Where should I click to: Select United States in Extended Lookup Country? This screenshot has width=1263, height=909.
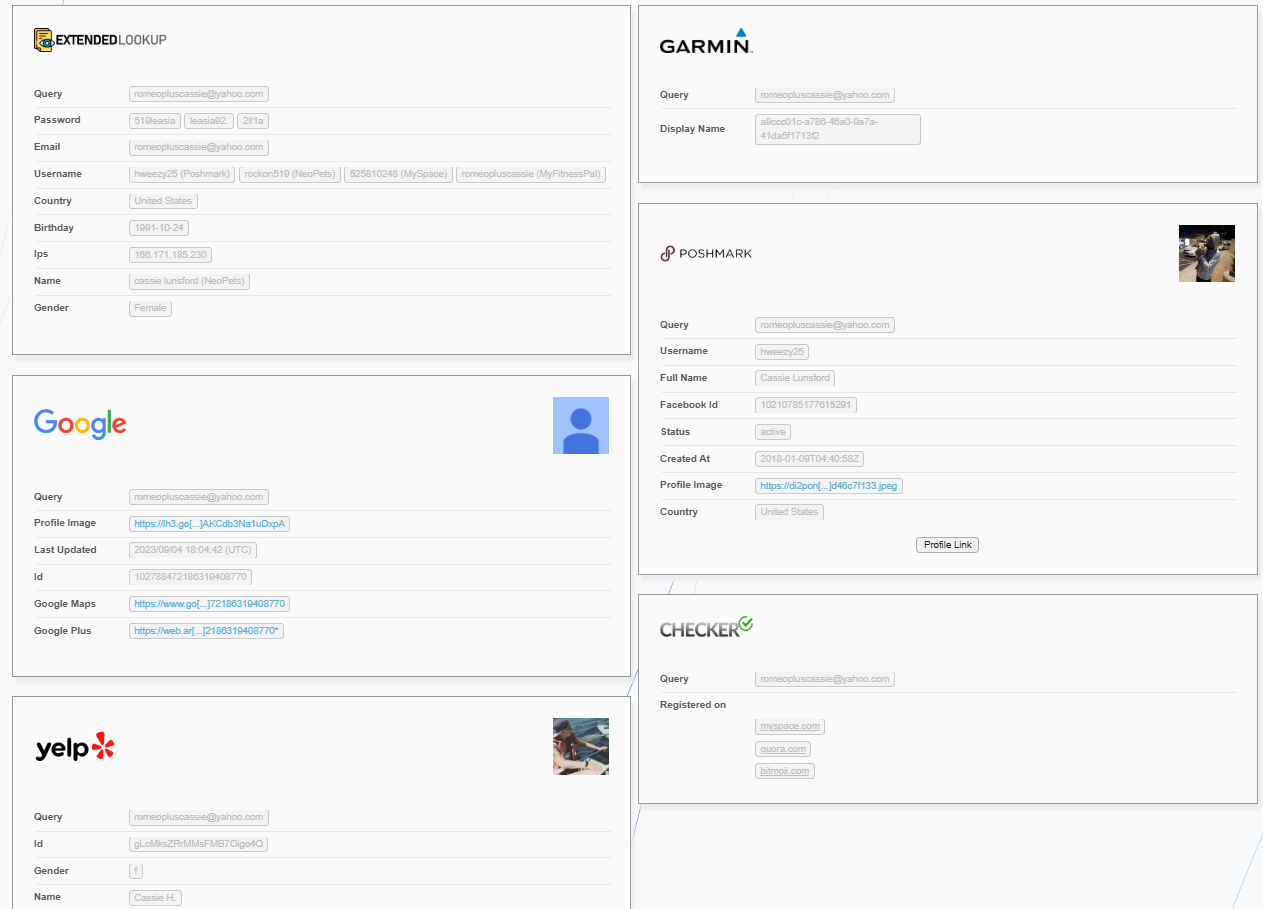click(x=163, y=201)
